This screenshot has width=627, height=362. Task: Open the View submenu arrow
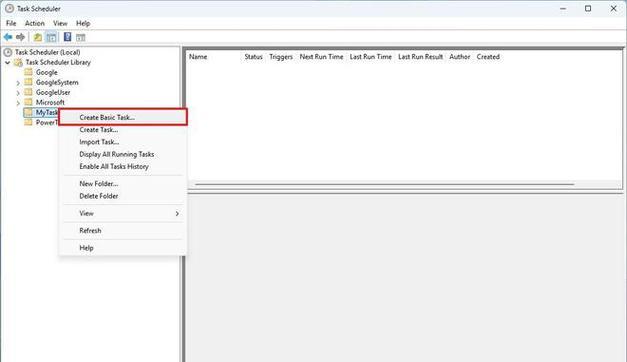click(177, 214)
